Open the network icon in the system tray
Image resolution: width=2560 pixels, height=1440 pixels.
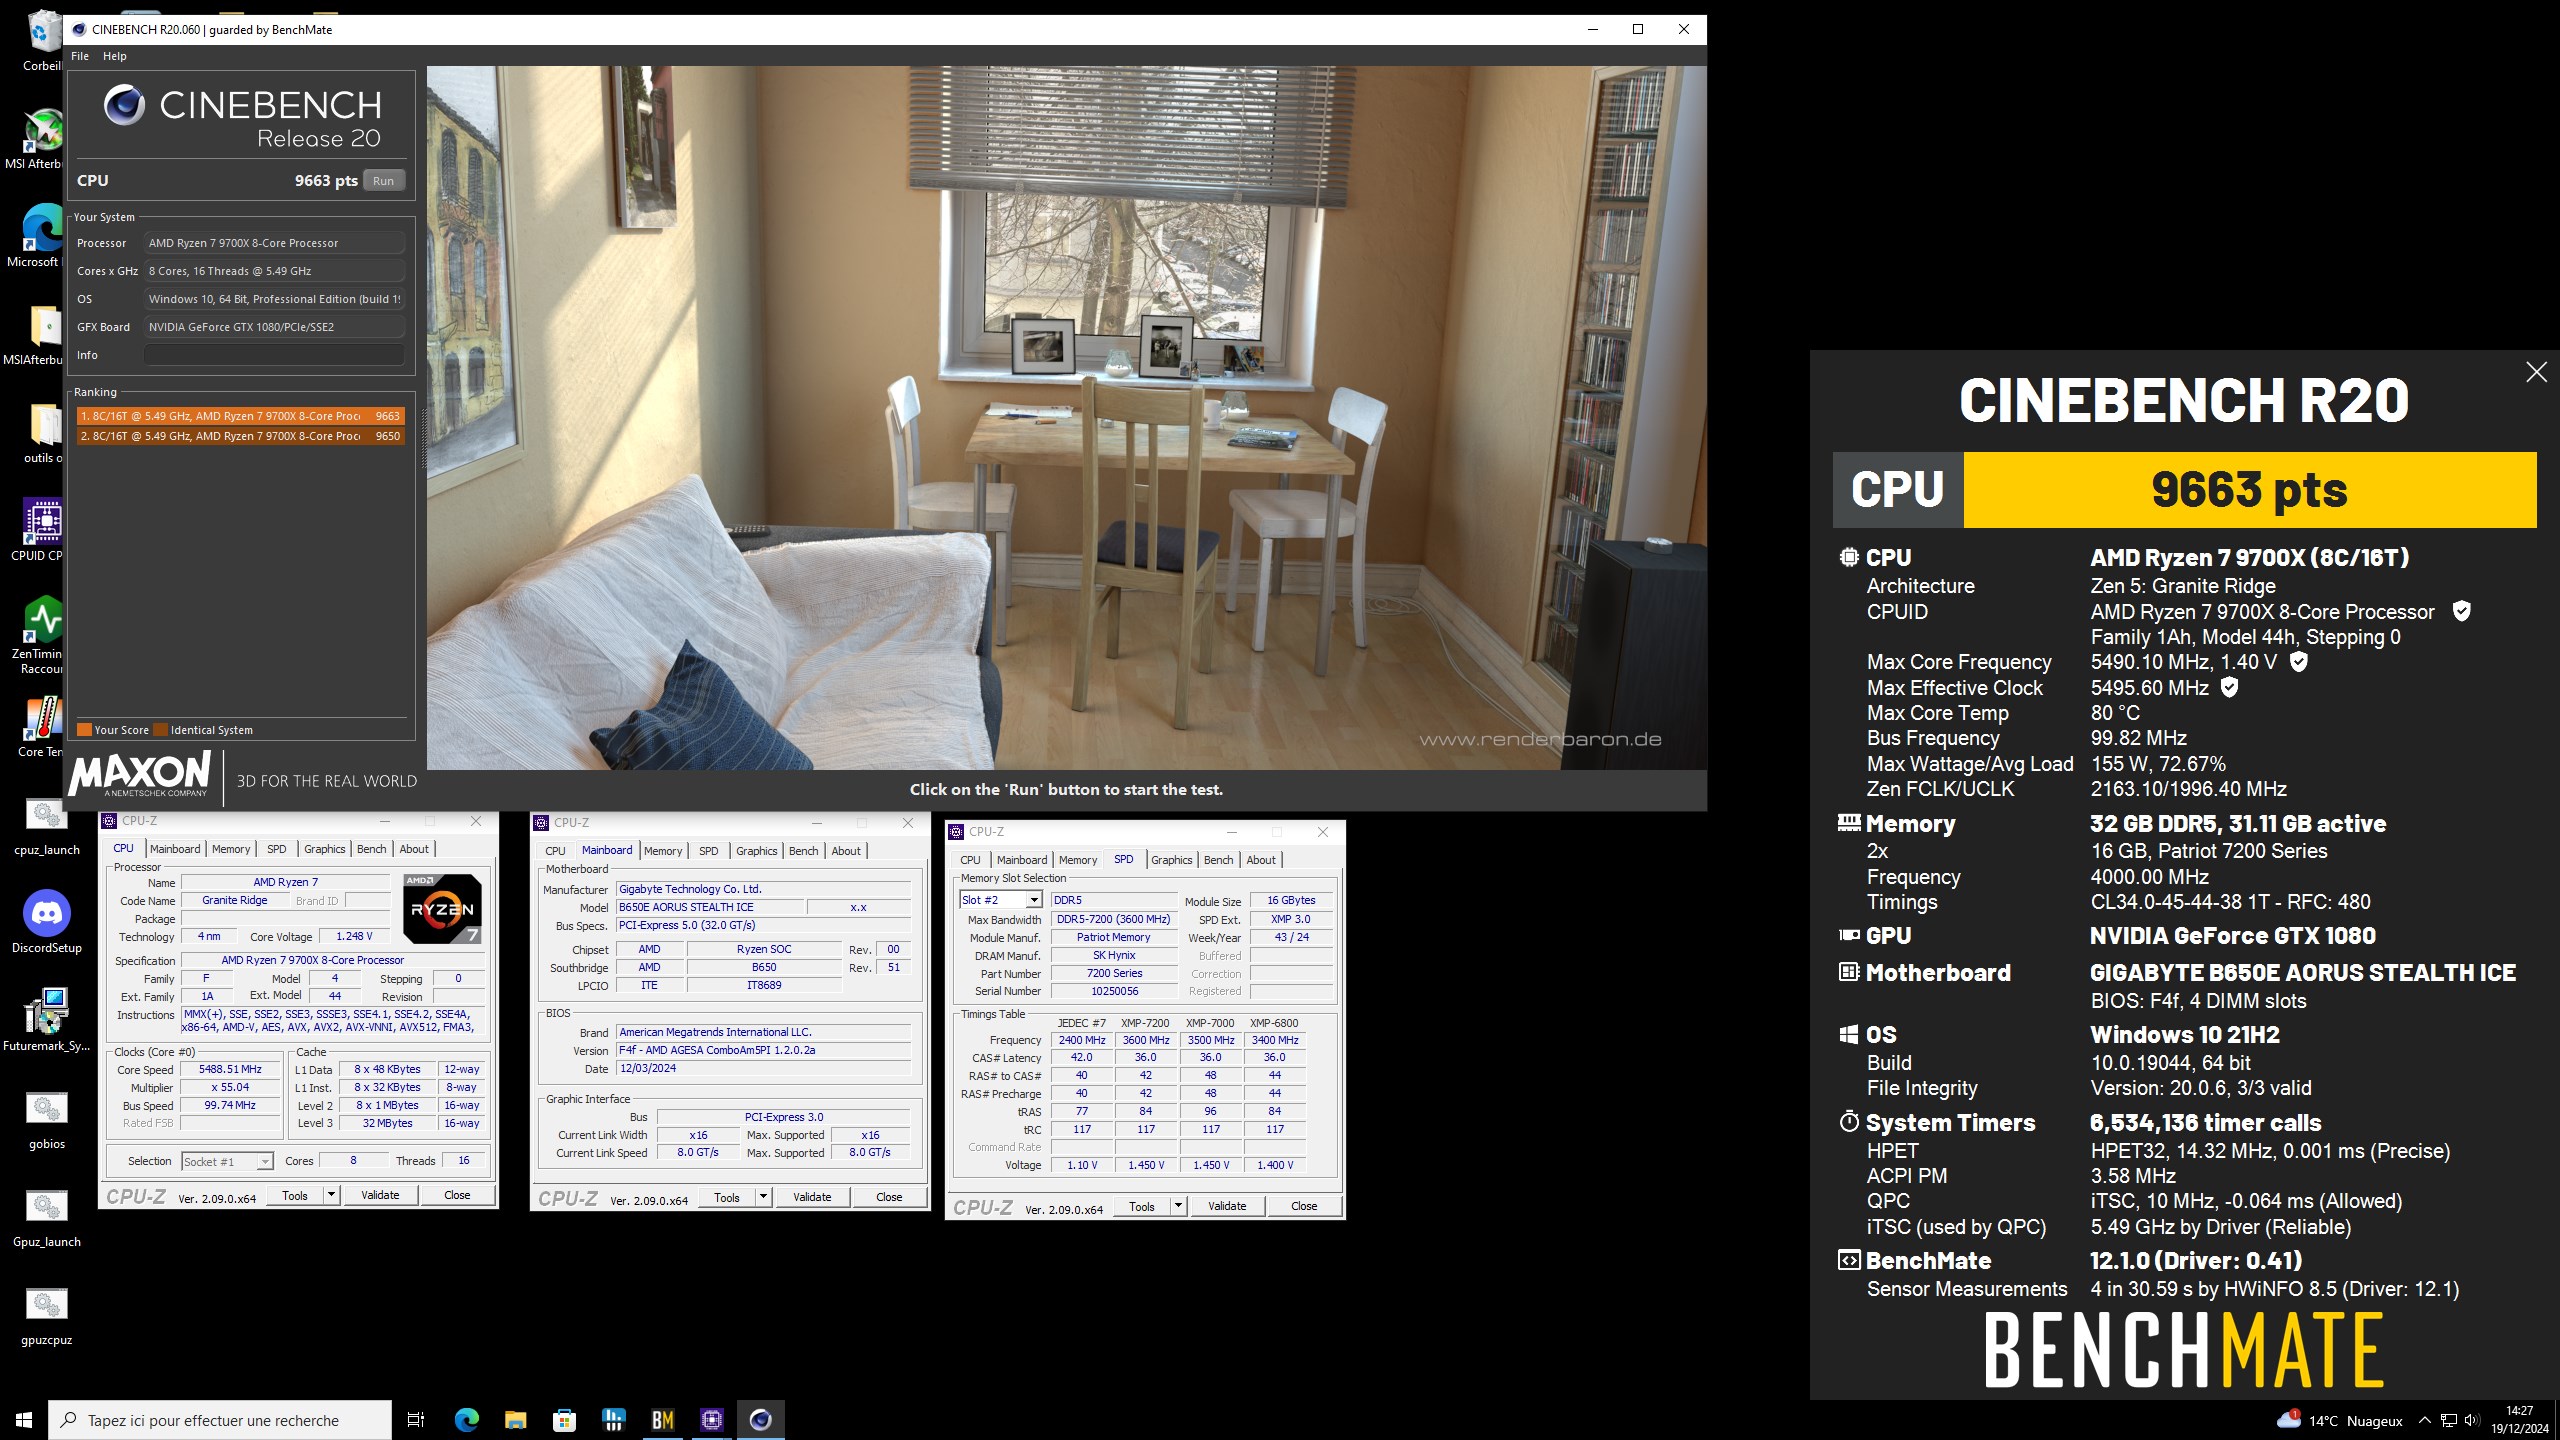[2449, 1420]
